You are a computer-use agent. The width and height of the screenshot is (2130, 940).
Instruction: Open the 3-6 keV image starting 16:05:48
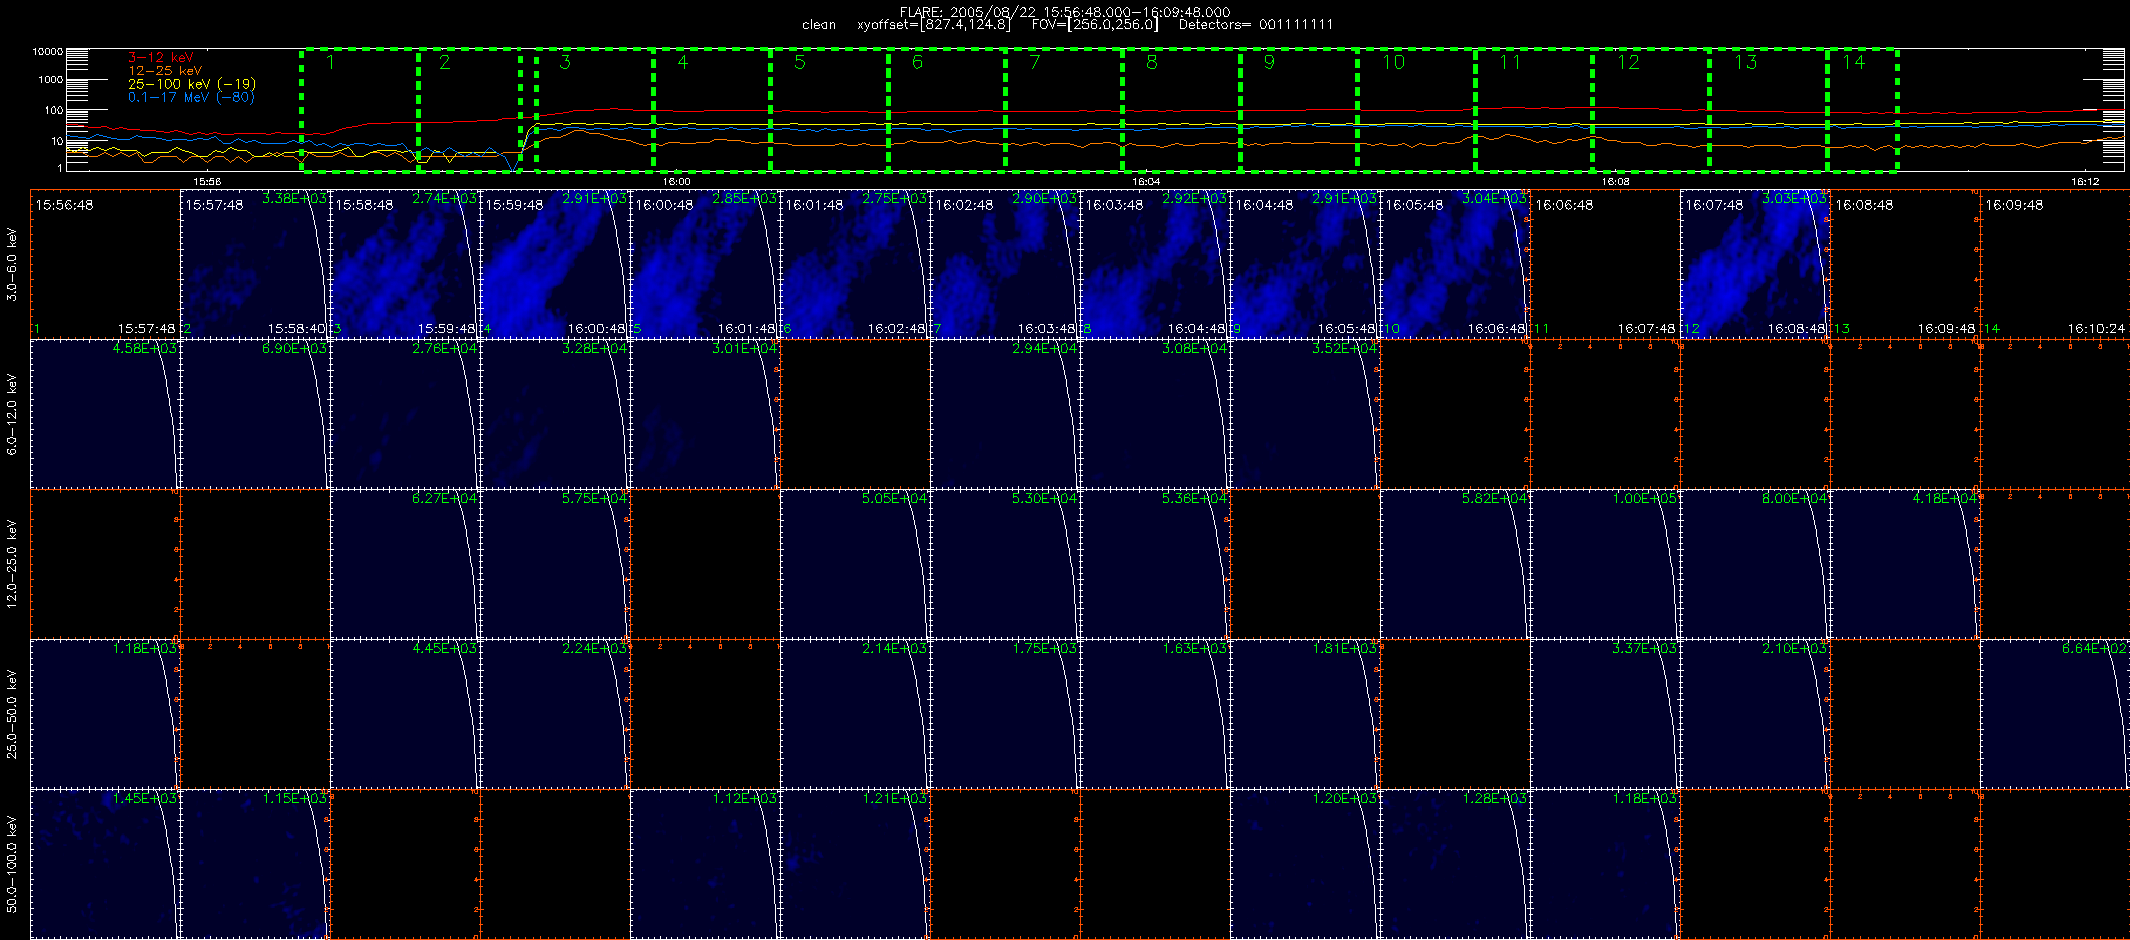point(1455,264)
